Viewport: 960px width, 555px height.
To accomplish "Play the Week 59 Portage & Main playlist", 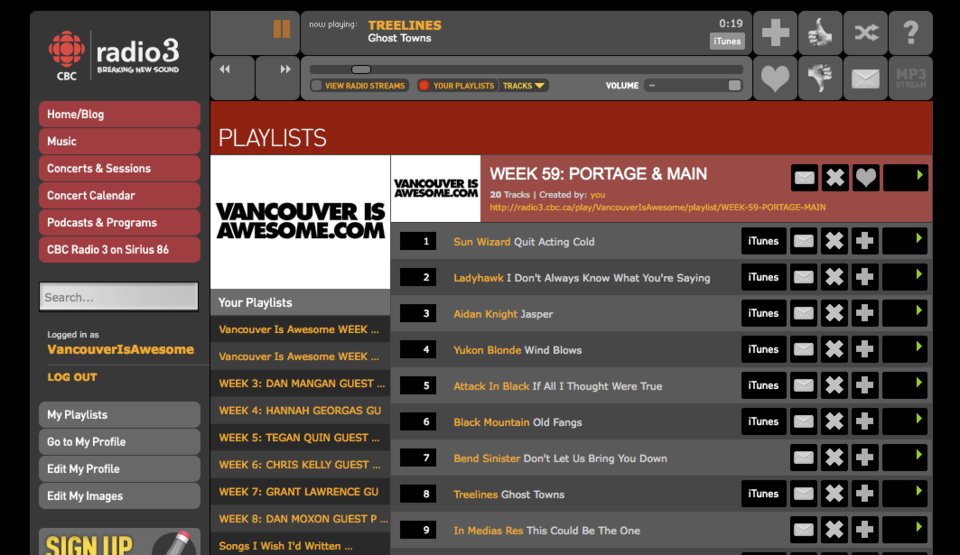I will tap(905, 178).
